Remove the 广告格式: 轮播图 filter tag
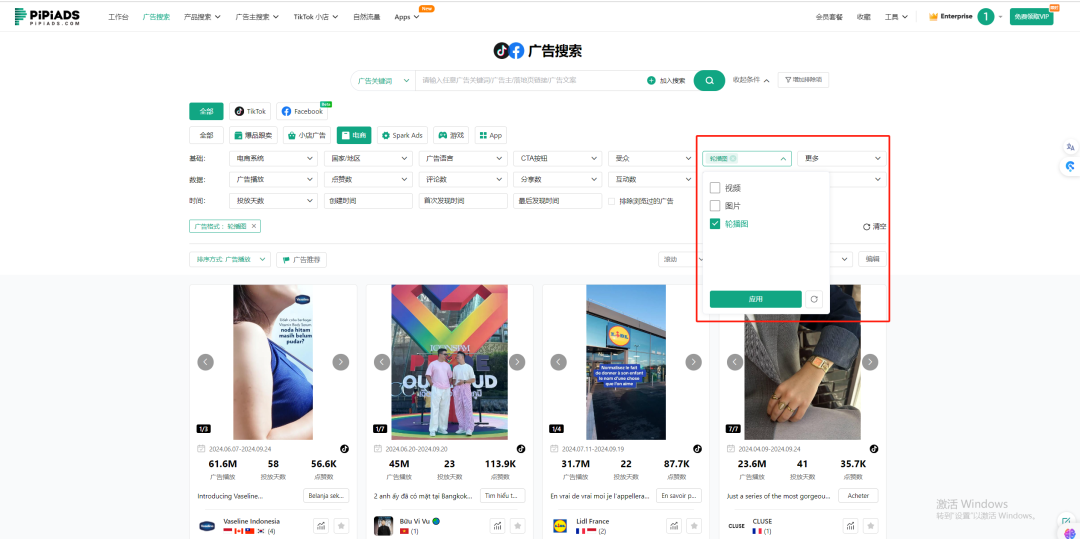Image resolution: width=1080 pixels, height=539 pixels. (254, 227)
